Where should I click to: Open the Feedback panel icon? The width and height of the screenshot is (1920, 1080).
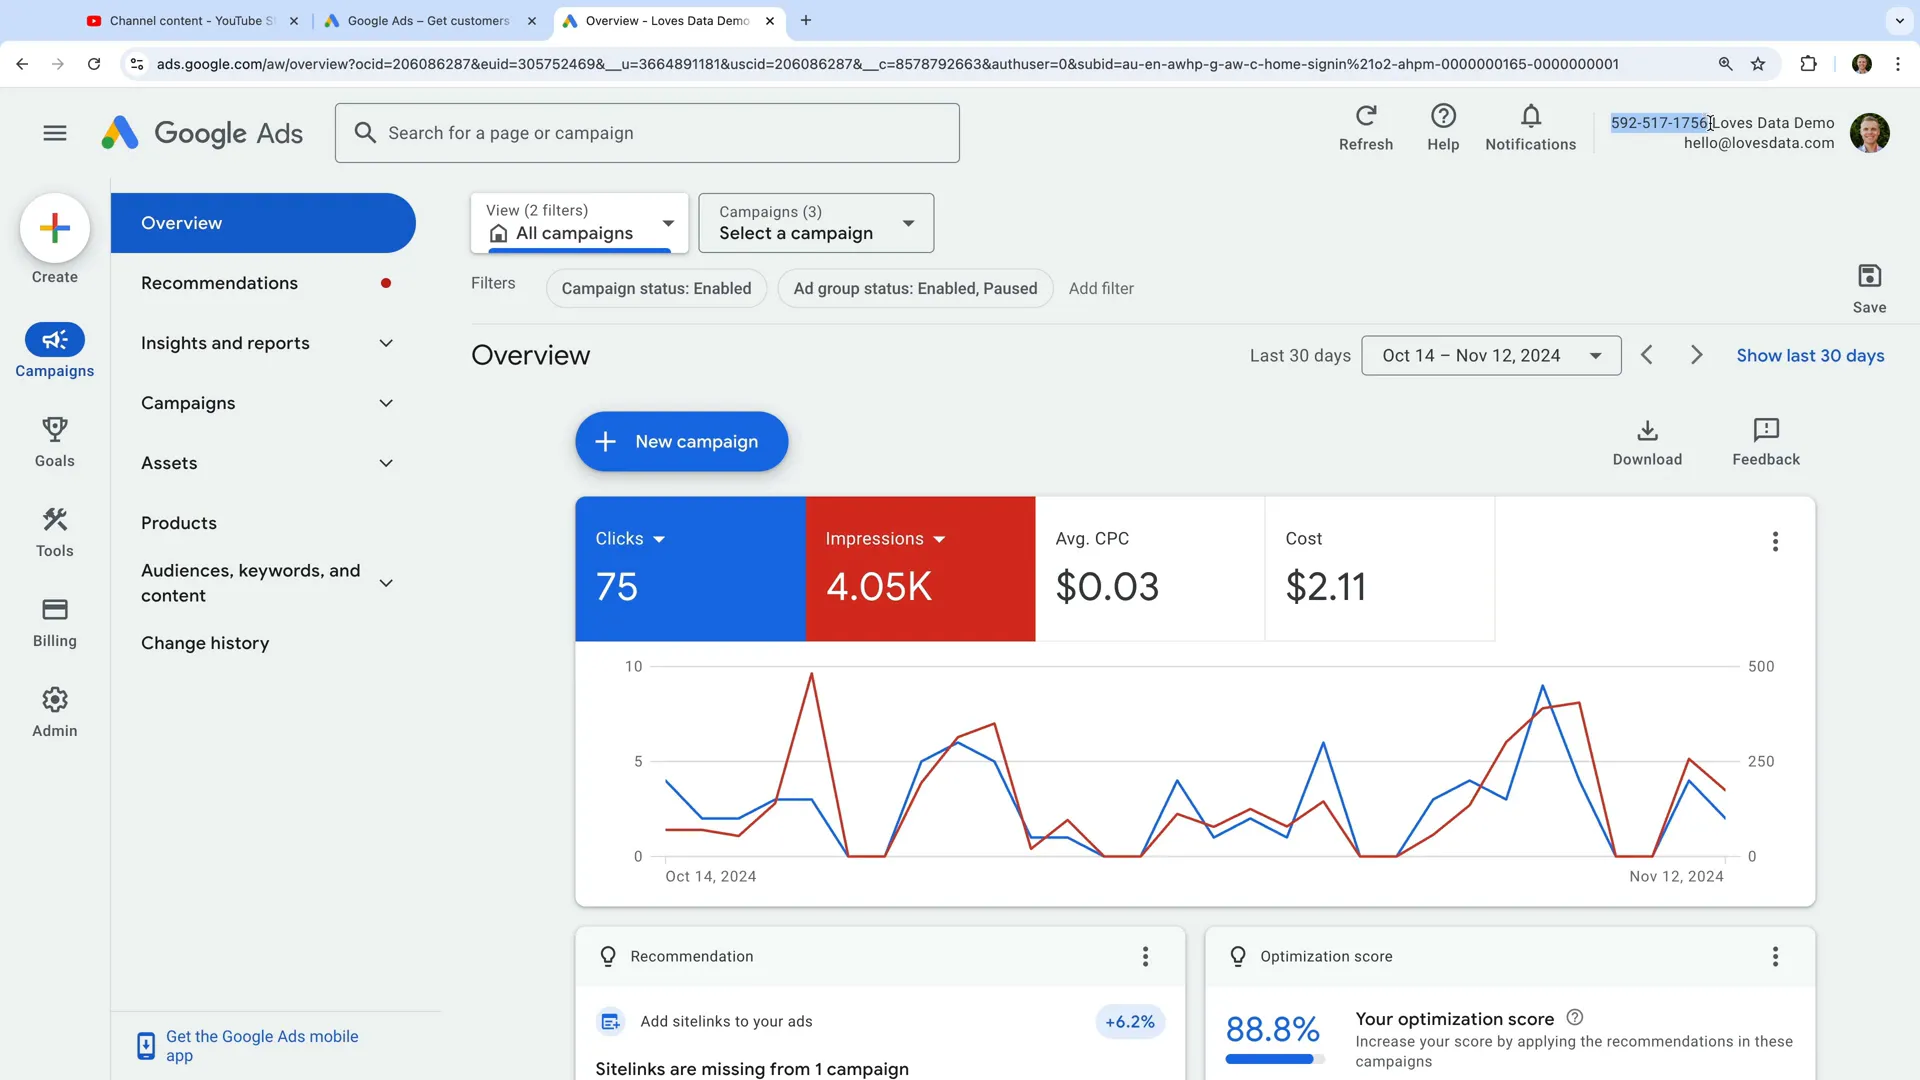pos(1765,442)
